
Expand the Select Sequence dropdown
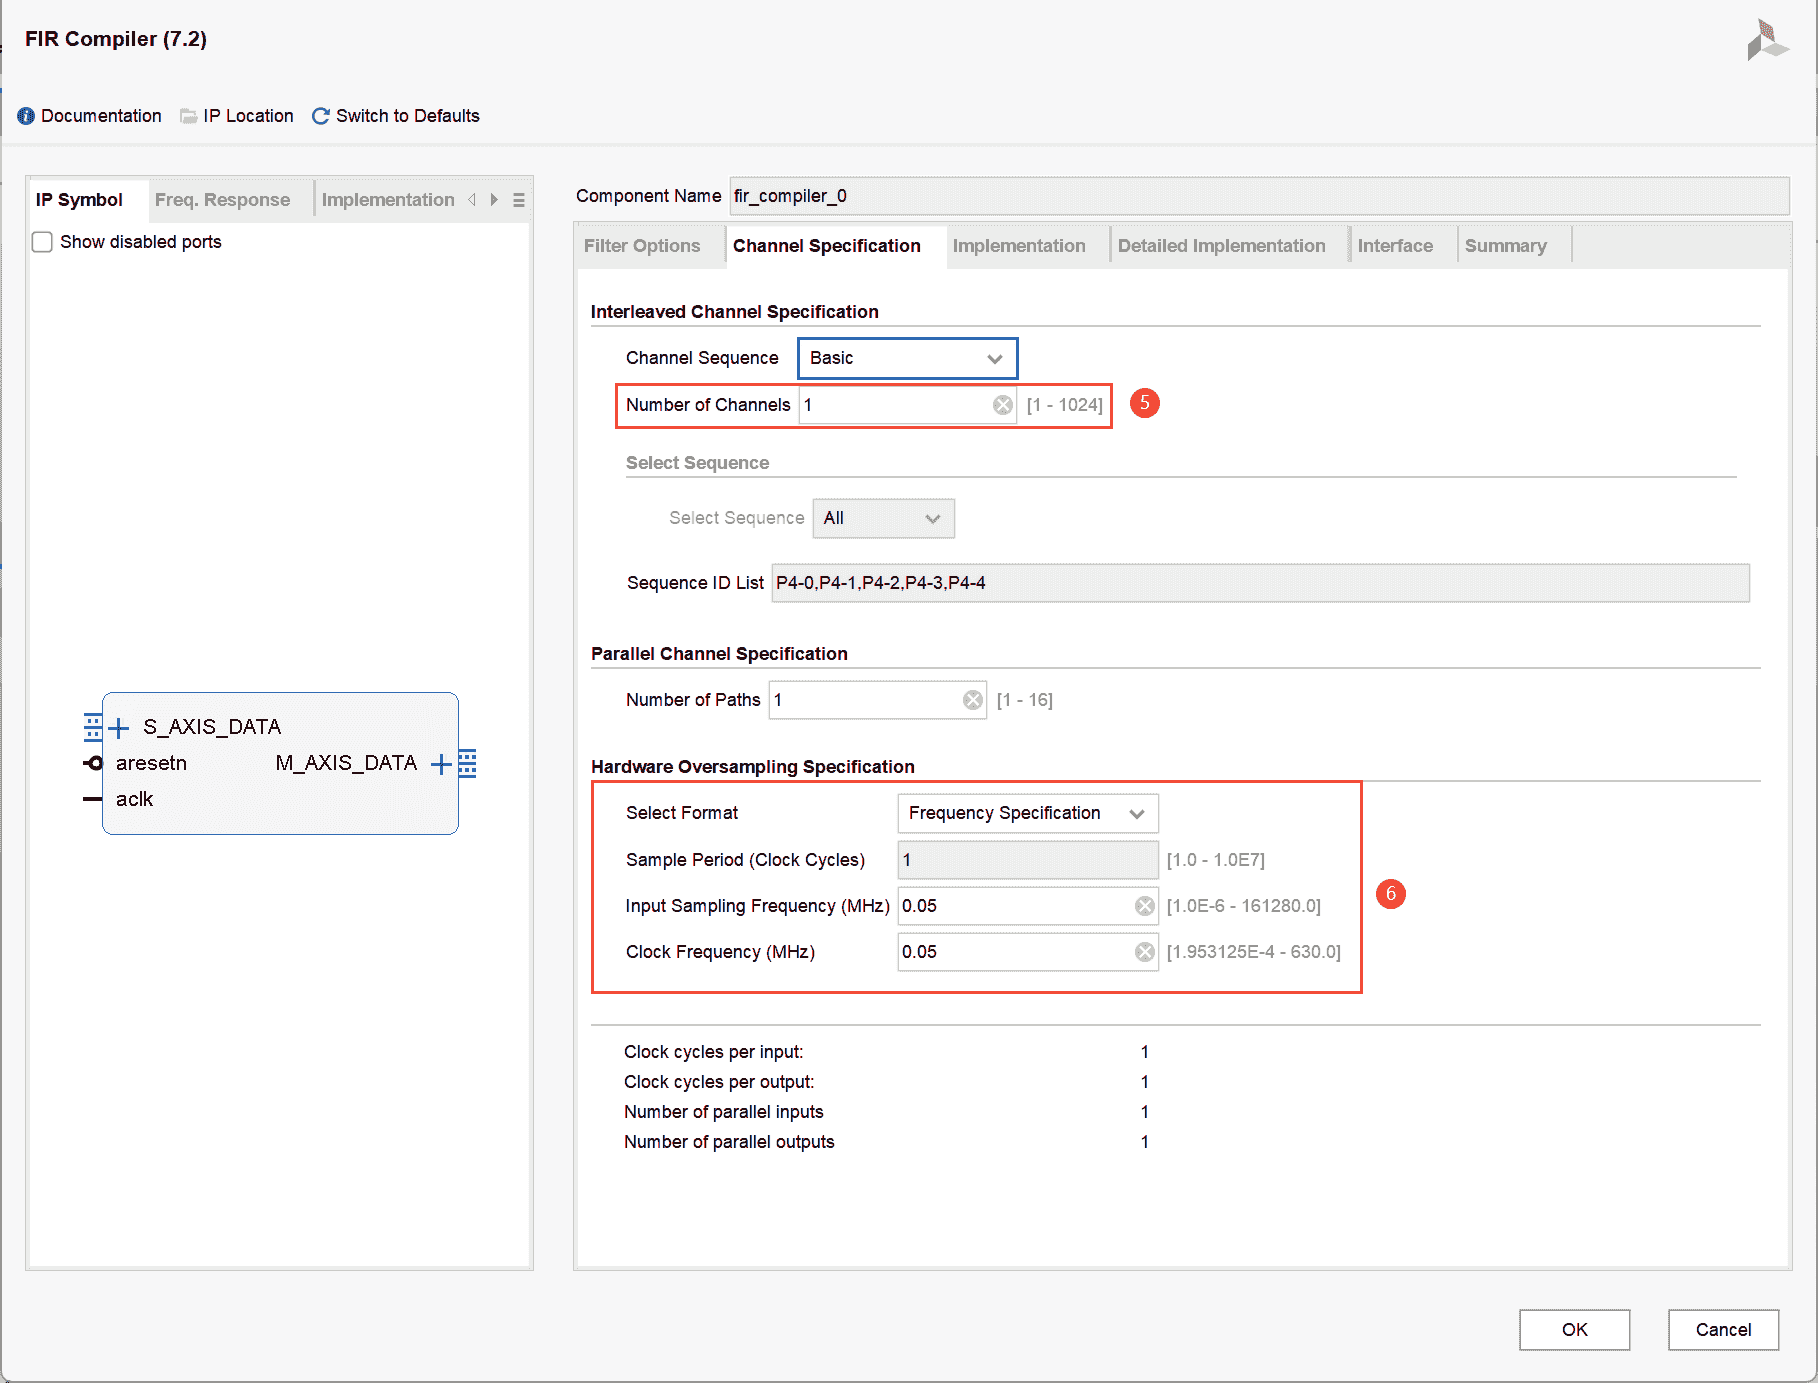[x=883, y=518]
